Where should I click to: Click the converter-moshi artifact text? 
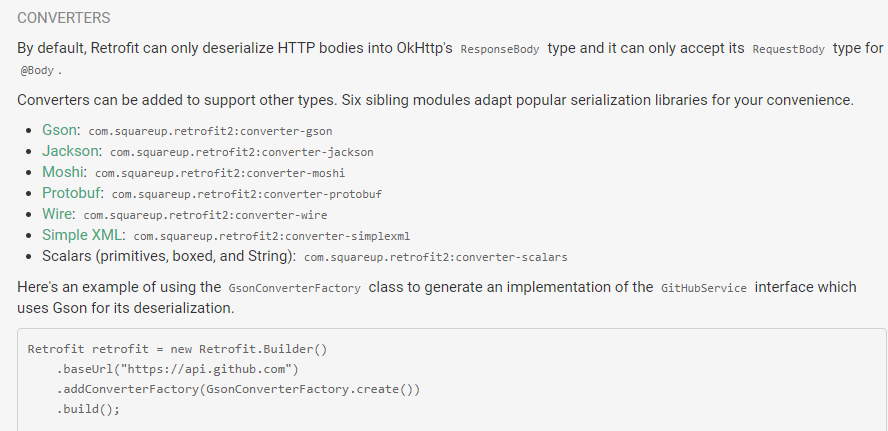click(x=220, y=173)
